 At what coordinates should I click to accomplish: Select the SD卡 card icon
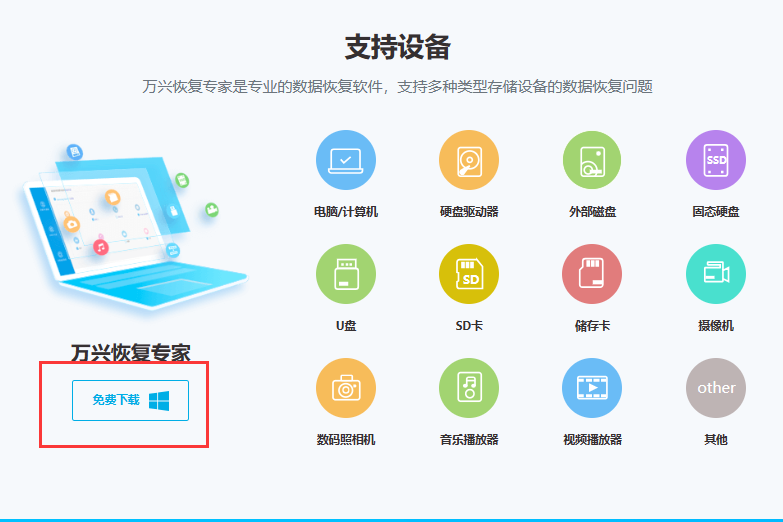[x=468, y=274]
